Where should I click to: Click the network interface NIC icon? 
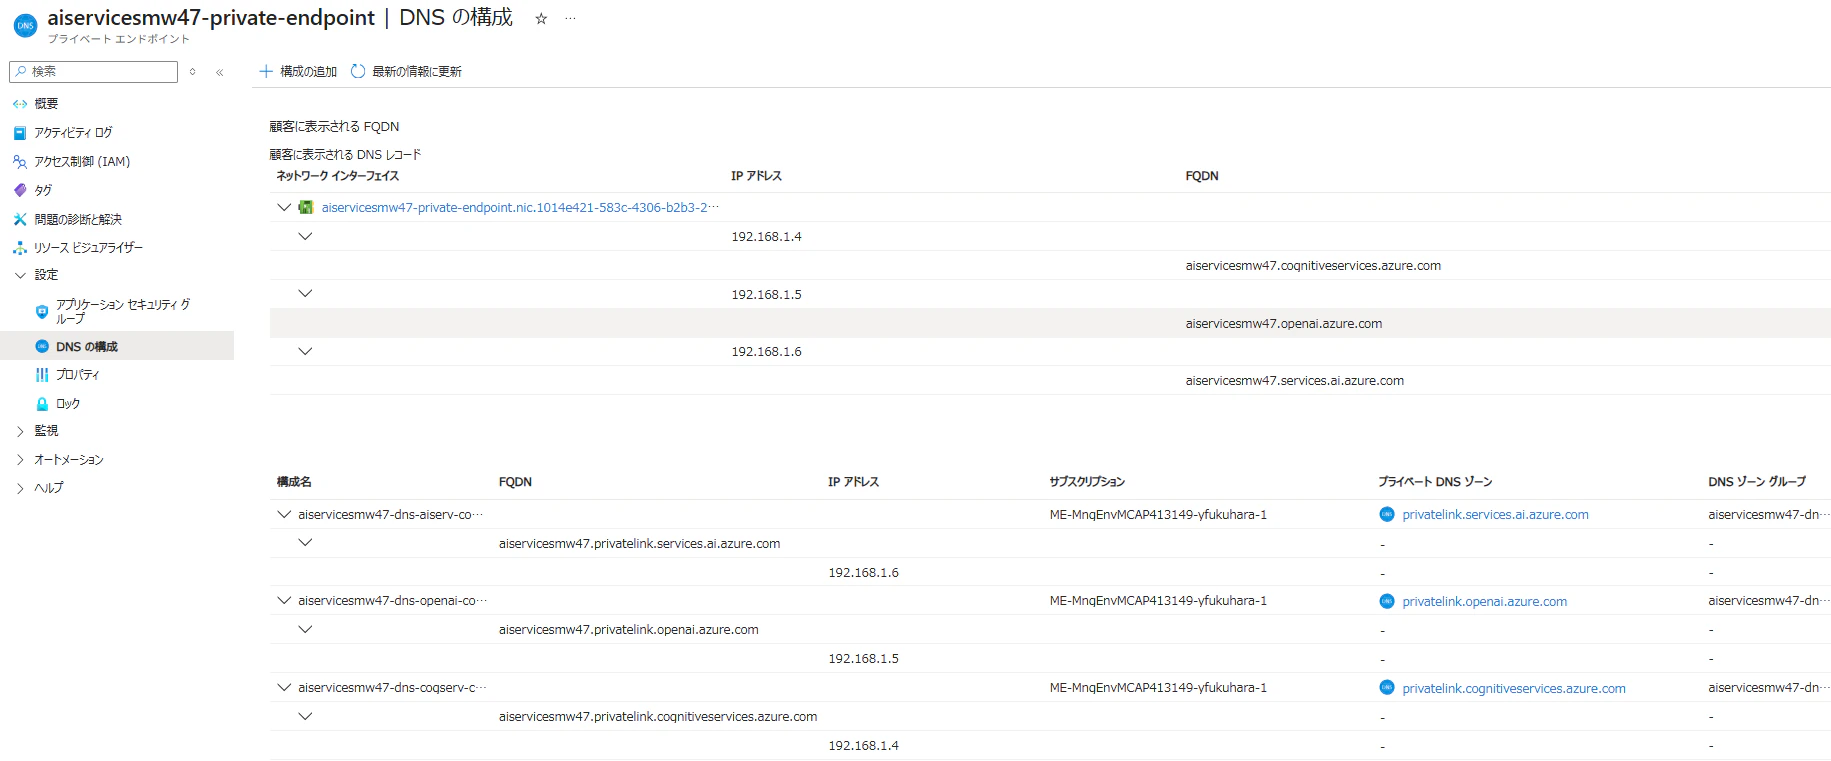(x=306, y=207)
